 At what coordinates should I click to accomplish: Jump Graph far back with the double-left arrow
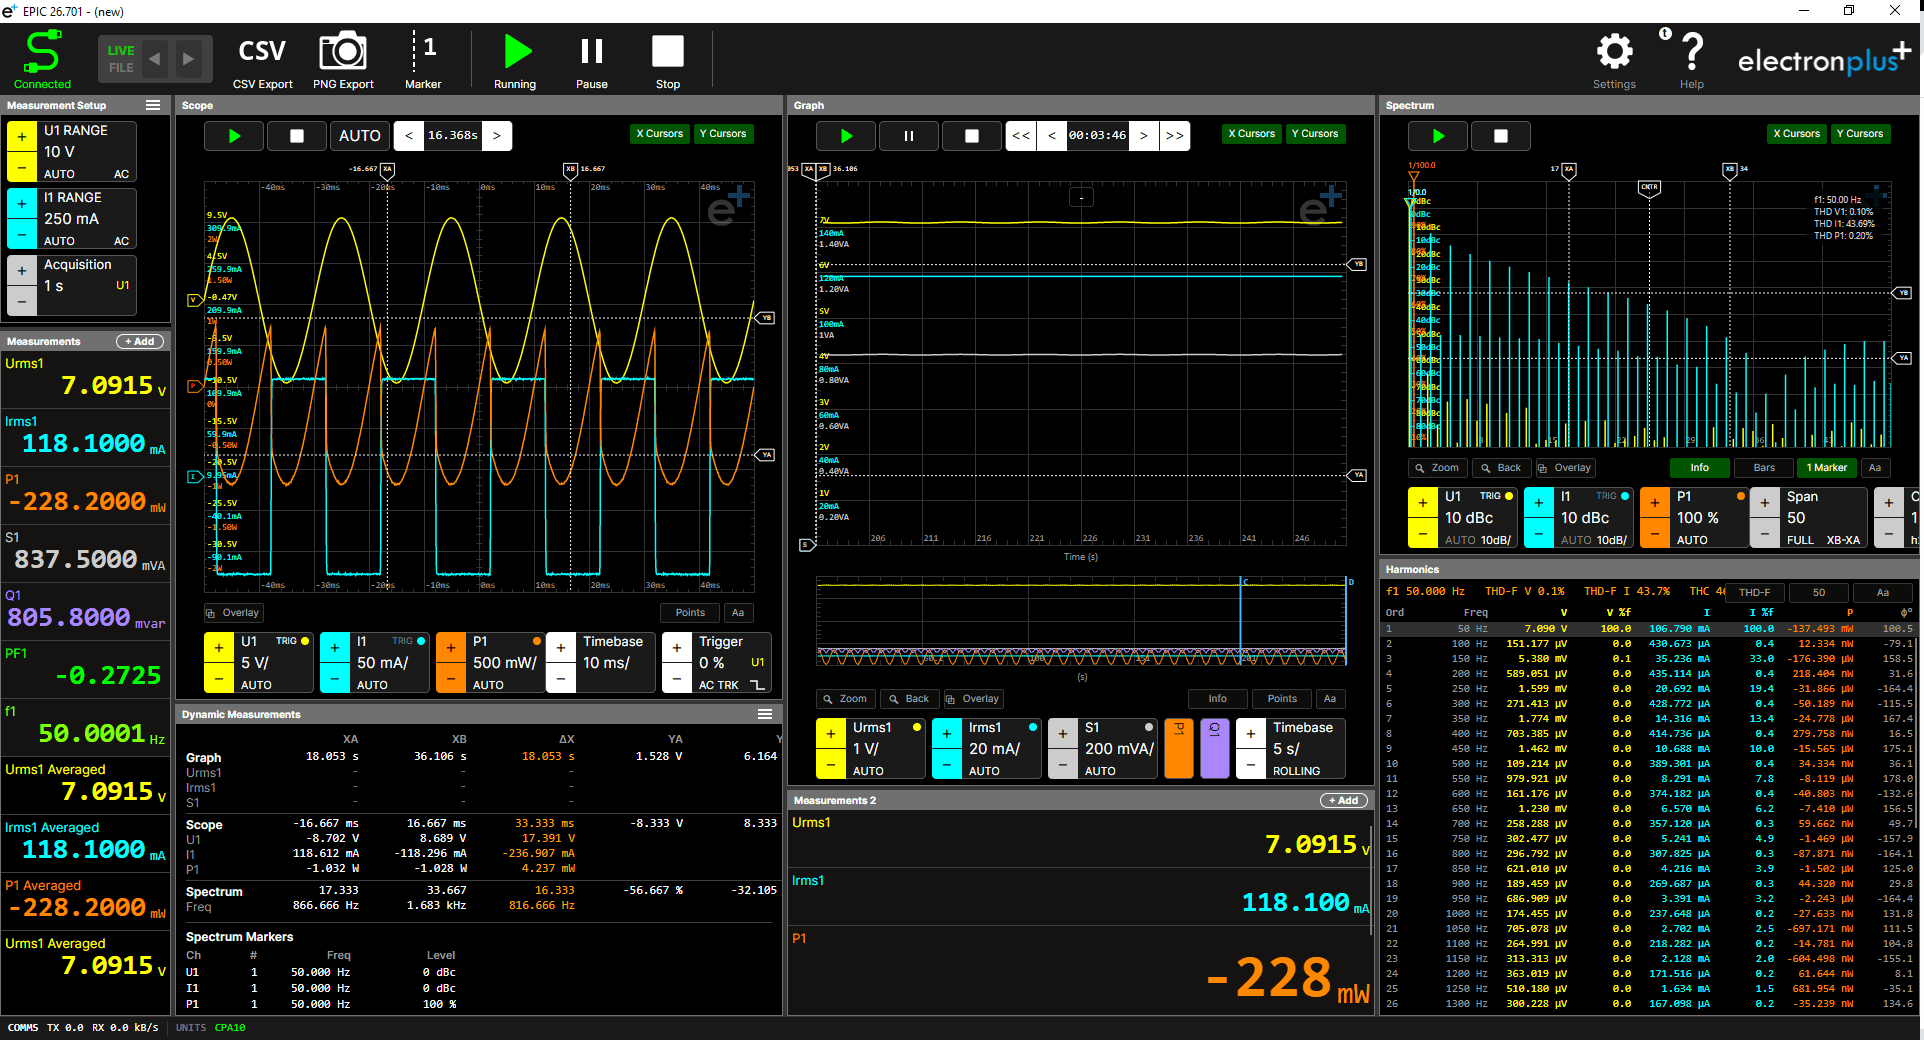click(1021, 136)
